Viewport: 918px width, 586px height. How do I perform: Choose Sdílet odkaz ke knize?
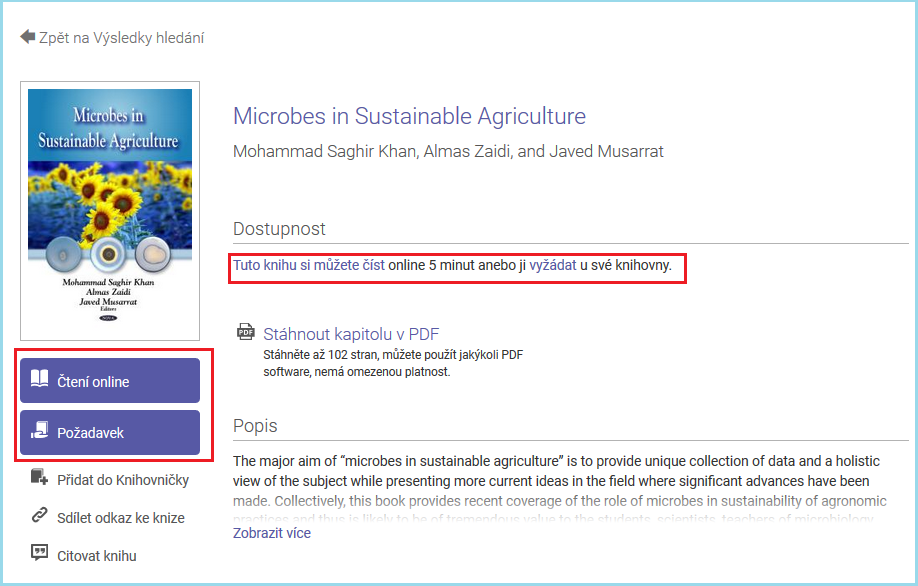click(x=121, y=518)
